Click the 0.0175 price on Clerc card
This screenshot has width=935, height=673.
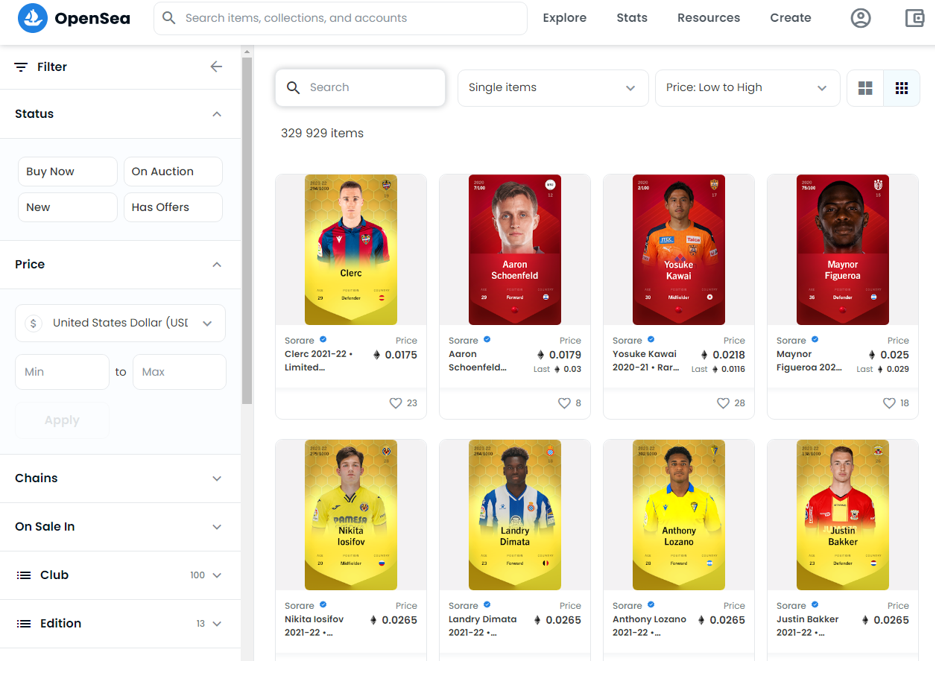401,355
